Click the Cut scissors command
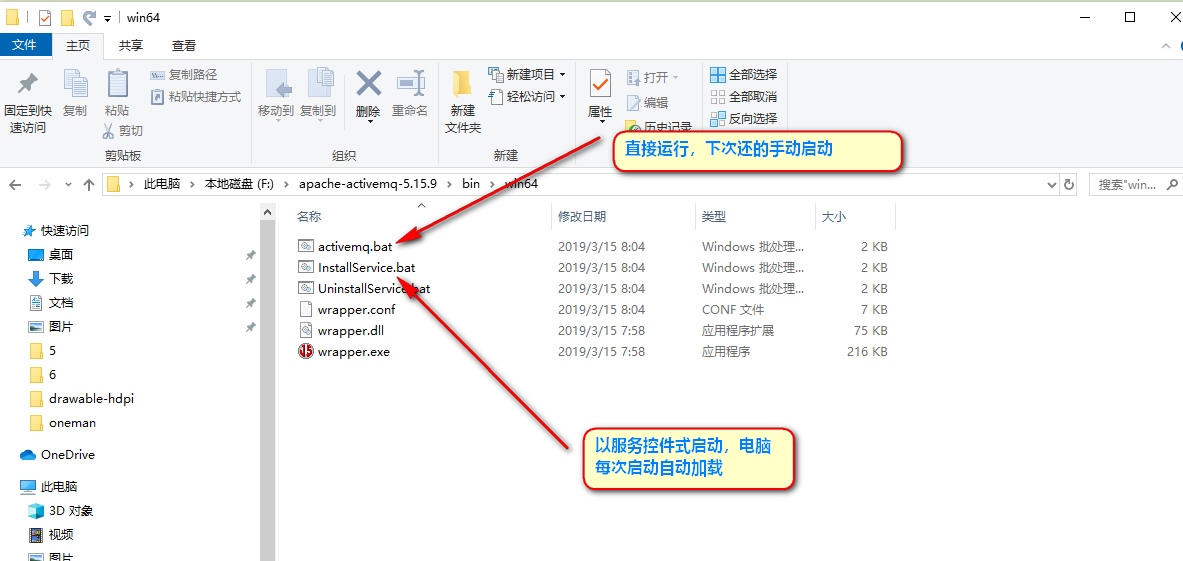The image size is (1183, 561). tap(122, 130)
